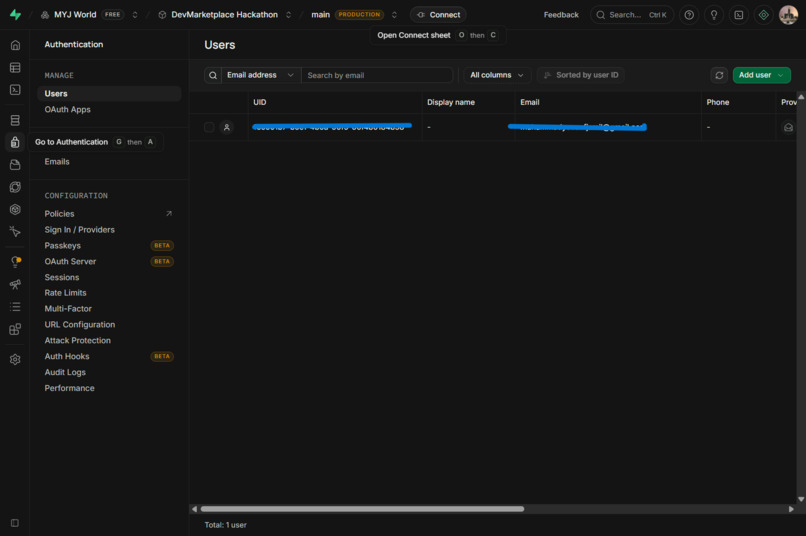Viewport: 806px width, 536px height.
Task: Open the All columns dropdown
Action: pyautogui.click(x=497, y=76)
